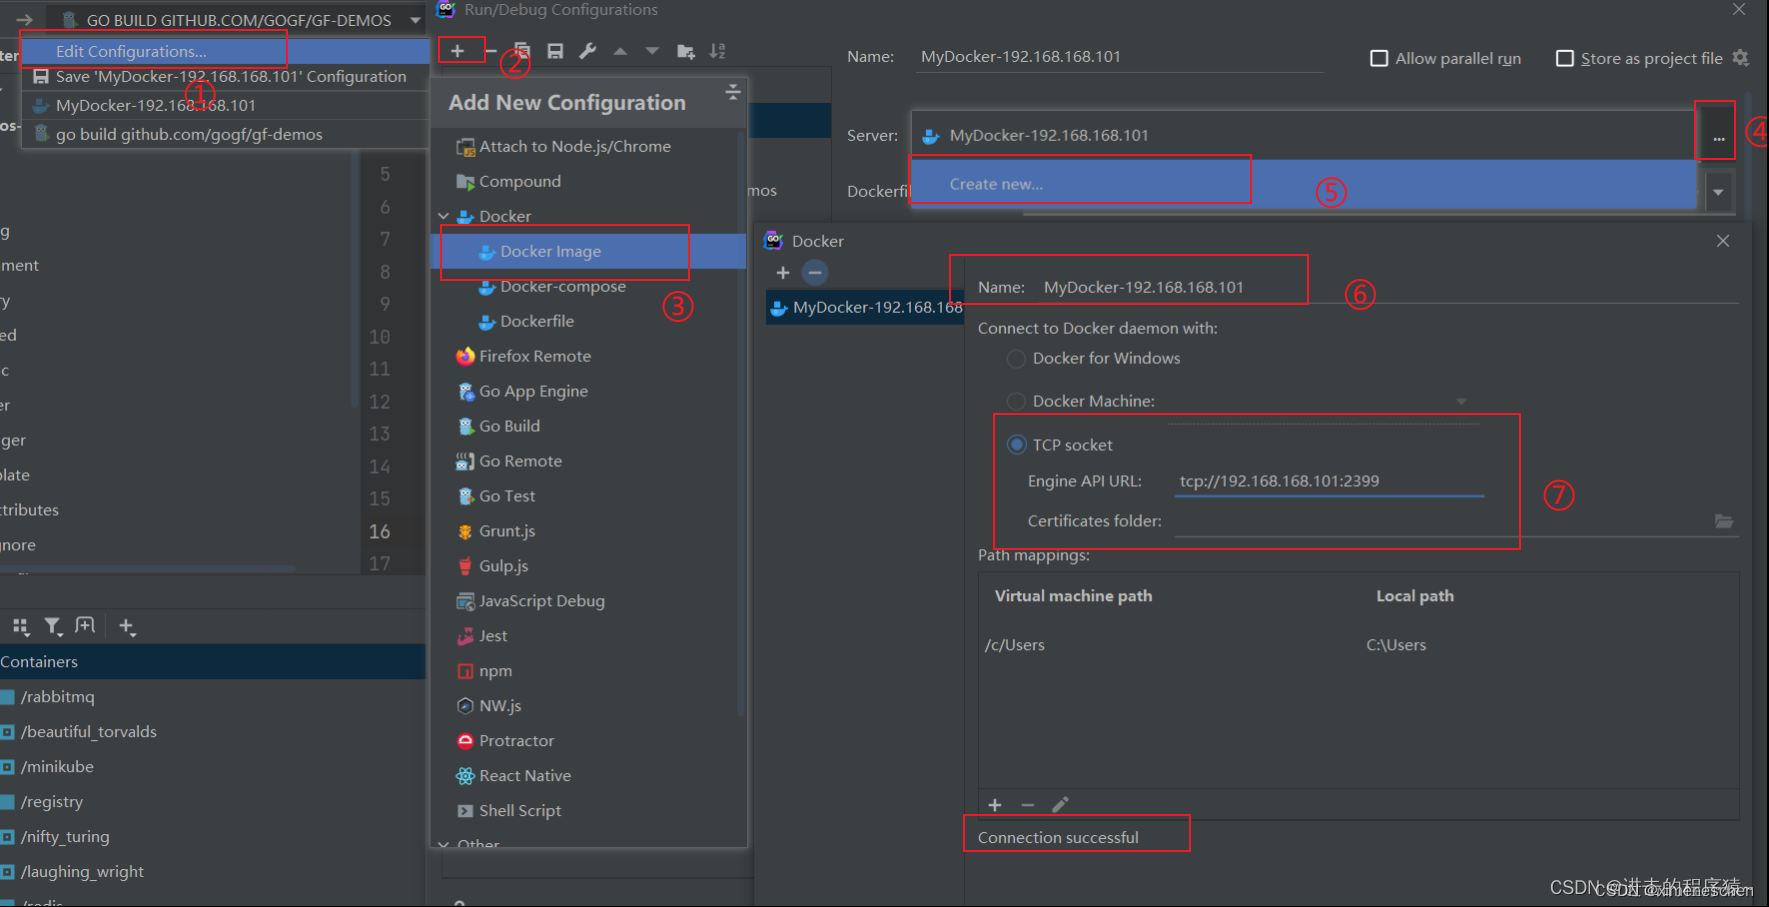Click the configuration Name input field

1120,57
